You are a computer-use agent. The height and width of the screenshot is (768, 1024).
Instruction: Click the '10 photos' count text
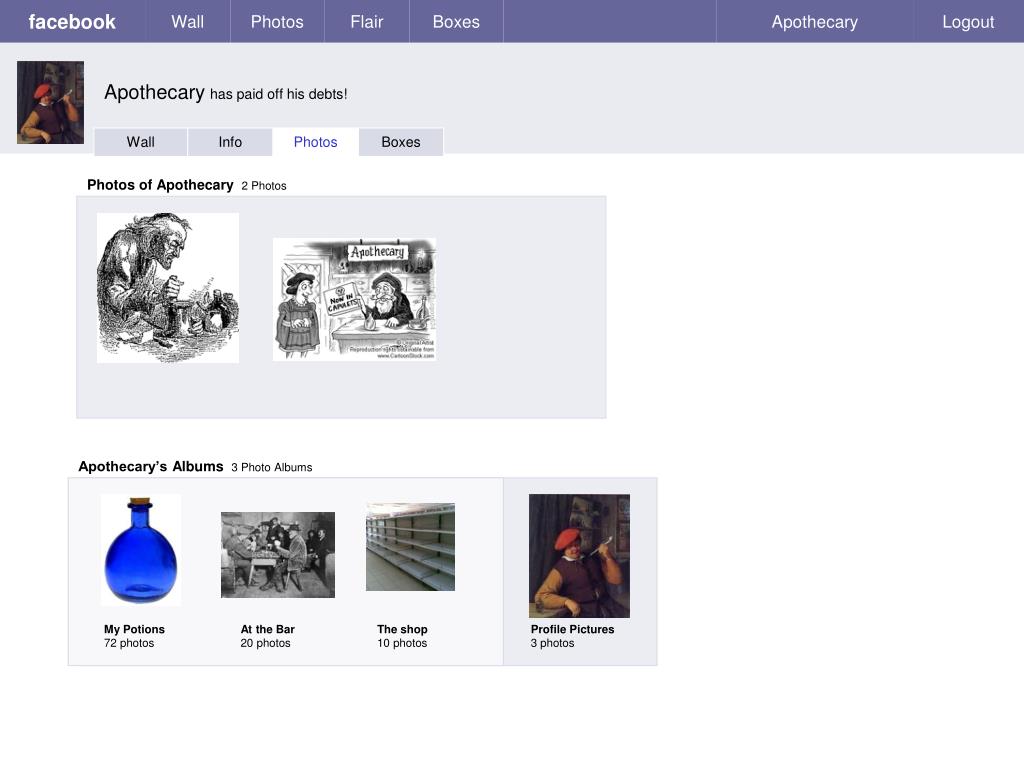(x=402, y=643)
